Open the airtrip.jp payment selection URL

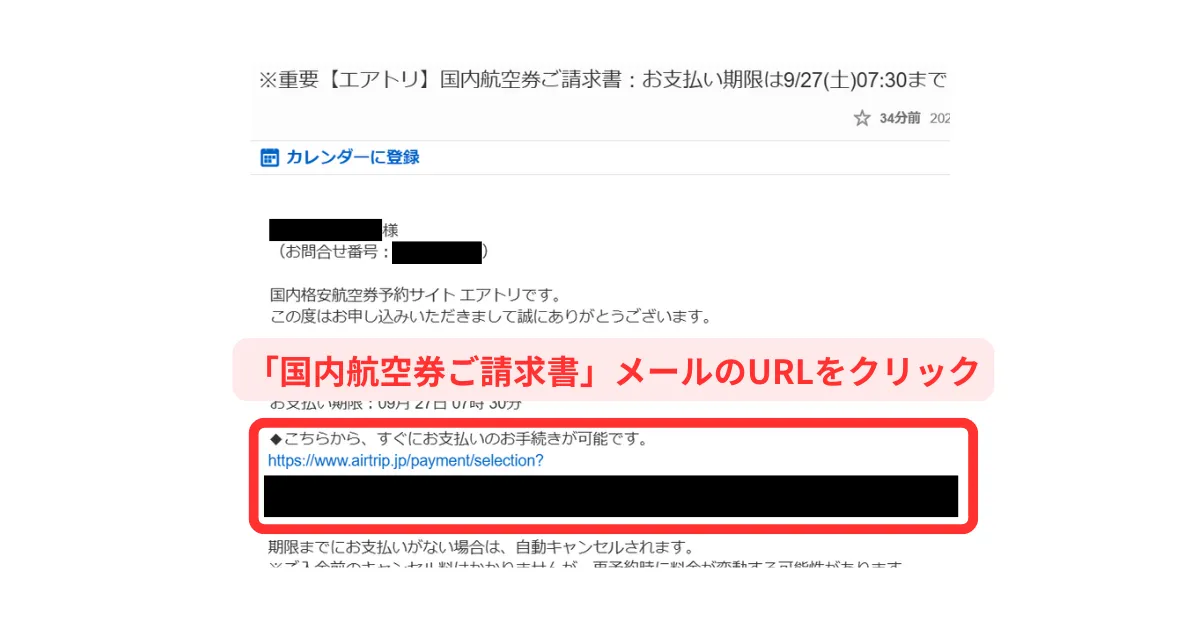pyautogui.click(x=405, y=462)
